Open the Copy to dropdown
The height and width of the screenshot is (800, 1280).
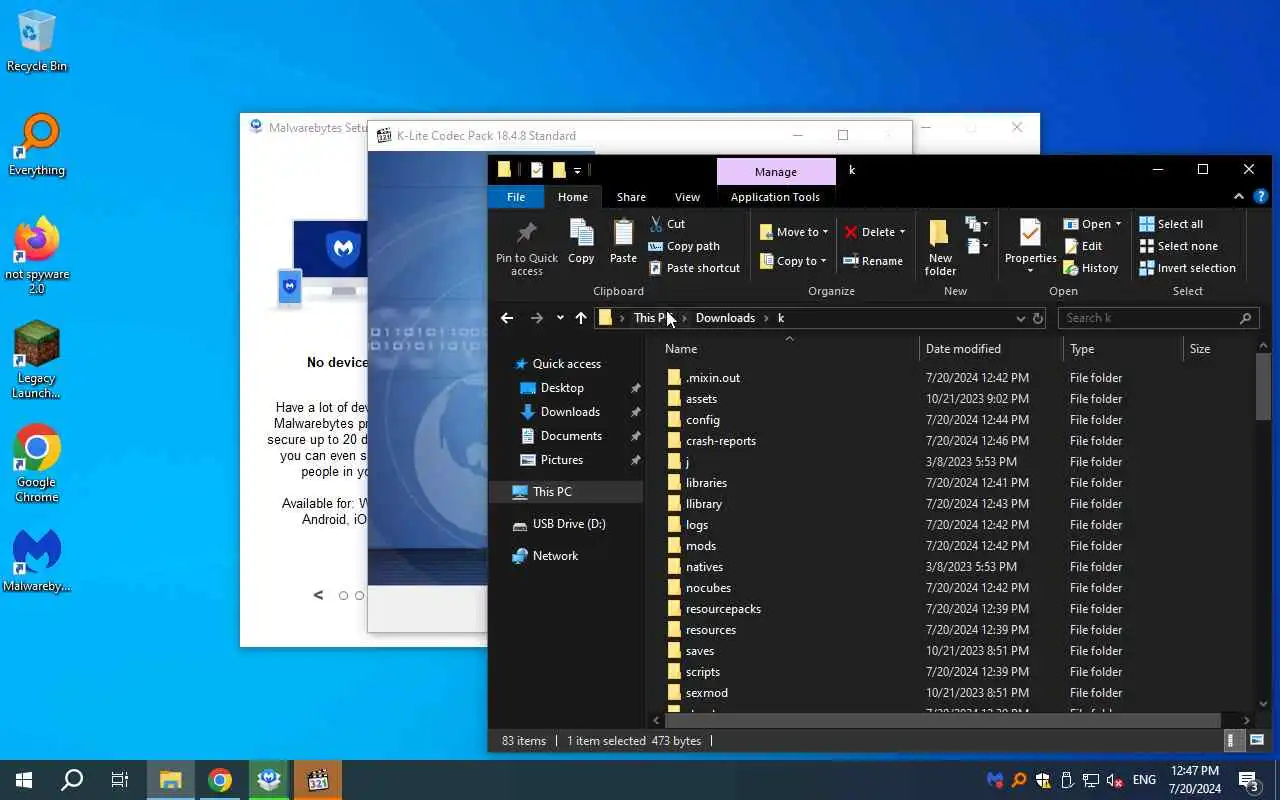[793, 261]
